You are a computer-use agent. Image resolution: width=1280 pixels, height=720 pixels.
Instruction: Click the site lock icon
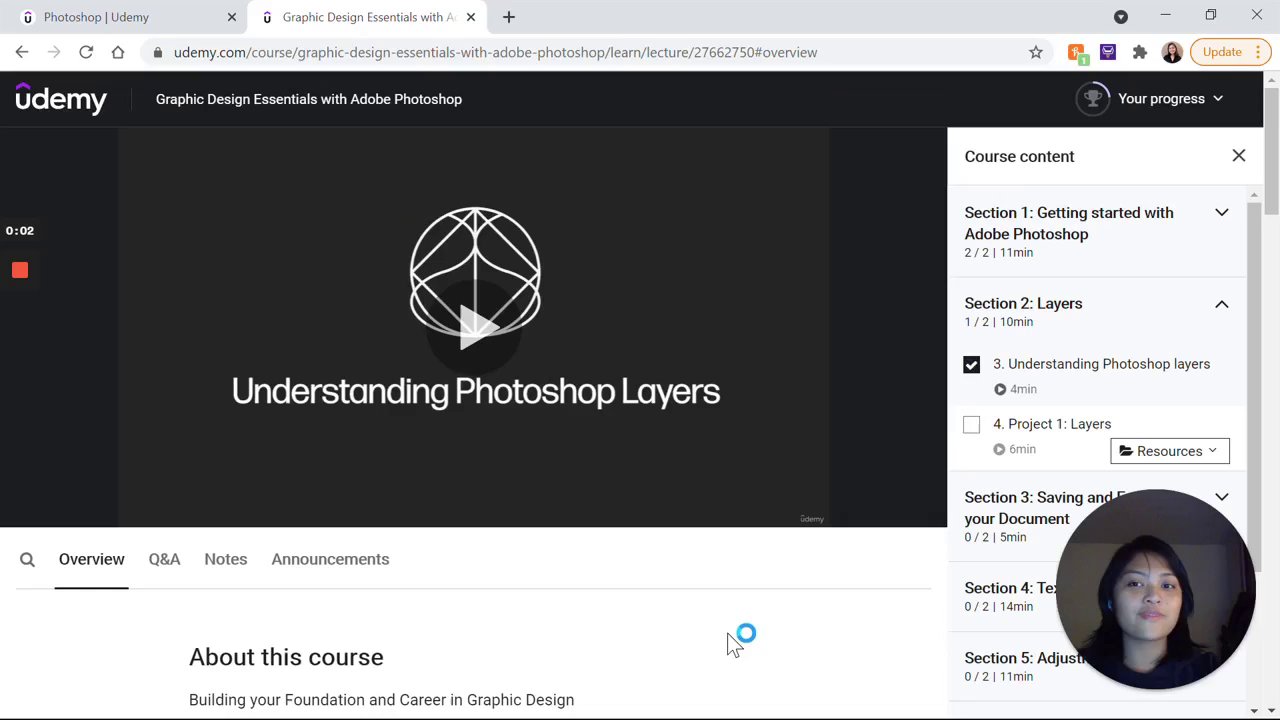click(158, 52)
